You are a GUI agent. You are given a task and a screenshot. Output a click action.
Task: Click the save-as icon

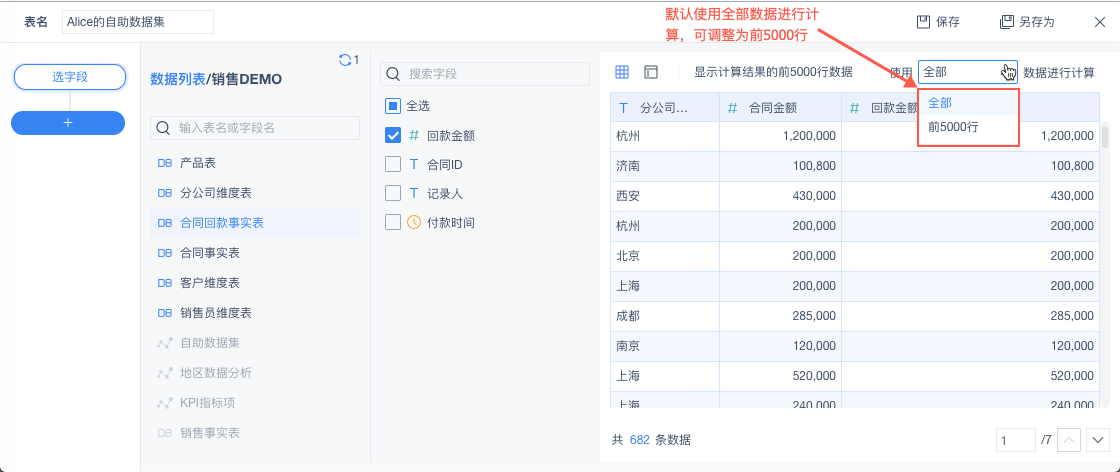tap(1007, 22)
